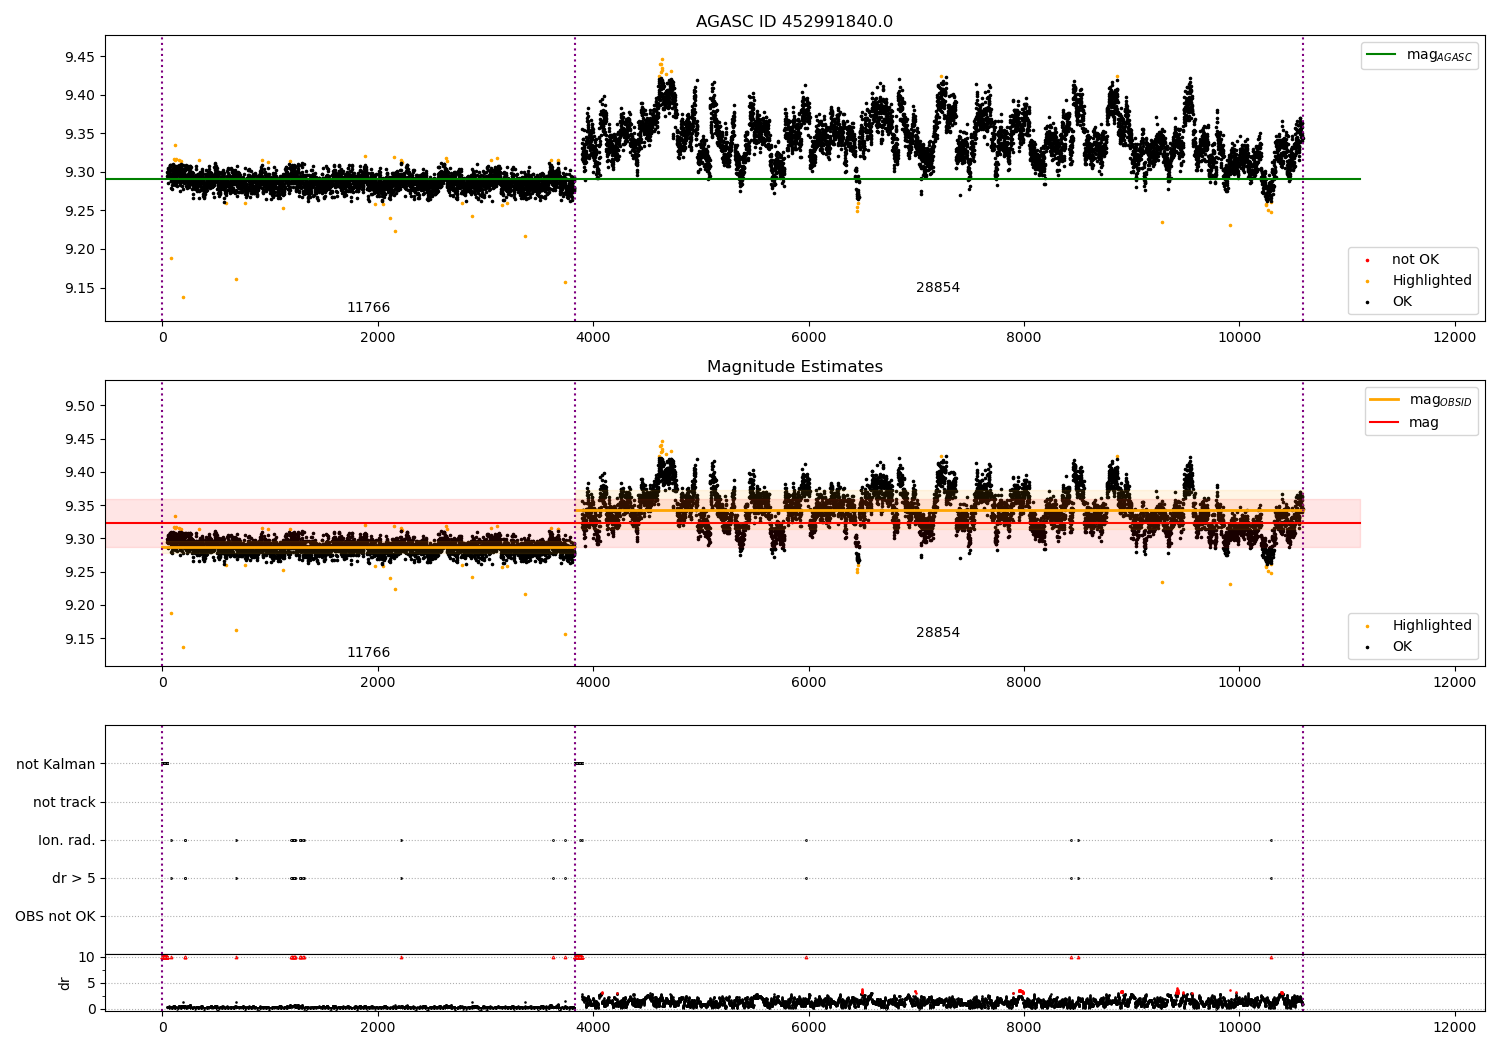This screenshot has width=1500, height=1050.
Task: Click 'OK' legend entry in AGASC ID plot
Action: [x=1402, y=302]
